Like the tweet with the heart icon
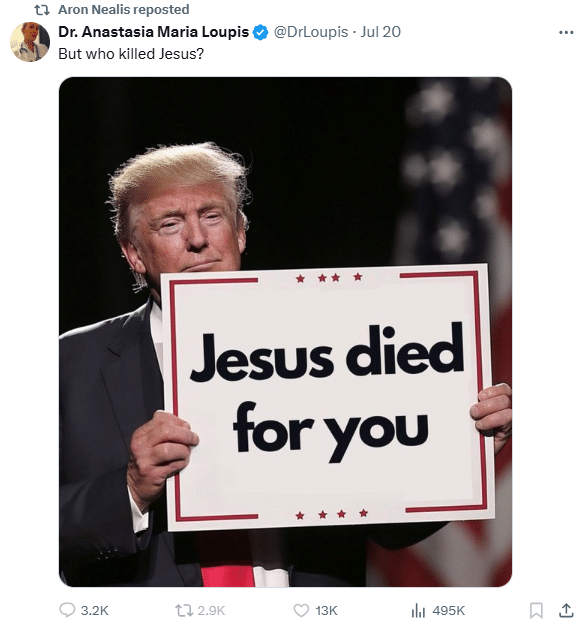The width and height of the screenshot is (581, 625). (x=301, y=610)
